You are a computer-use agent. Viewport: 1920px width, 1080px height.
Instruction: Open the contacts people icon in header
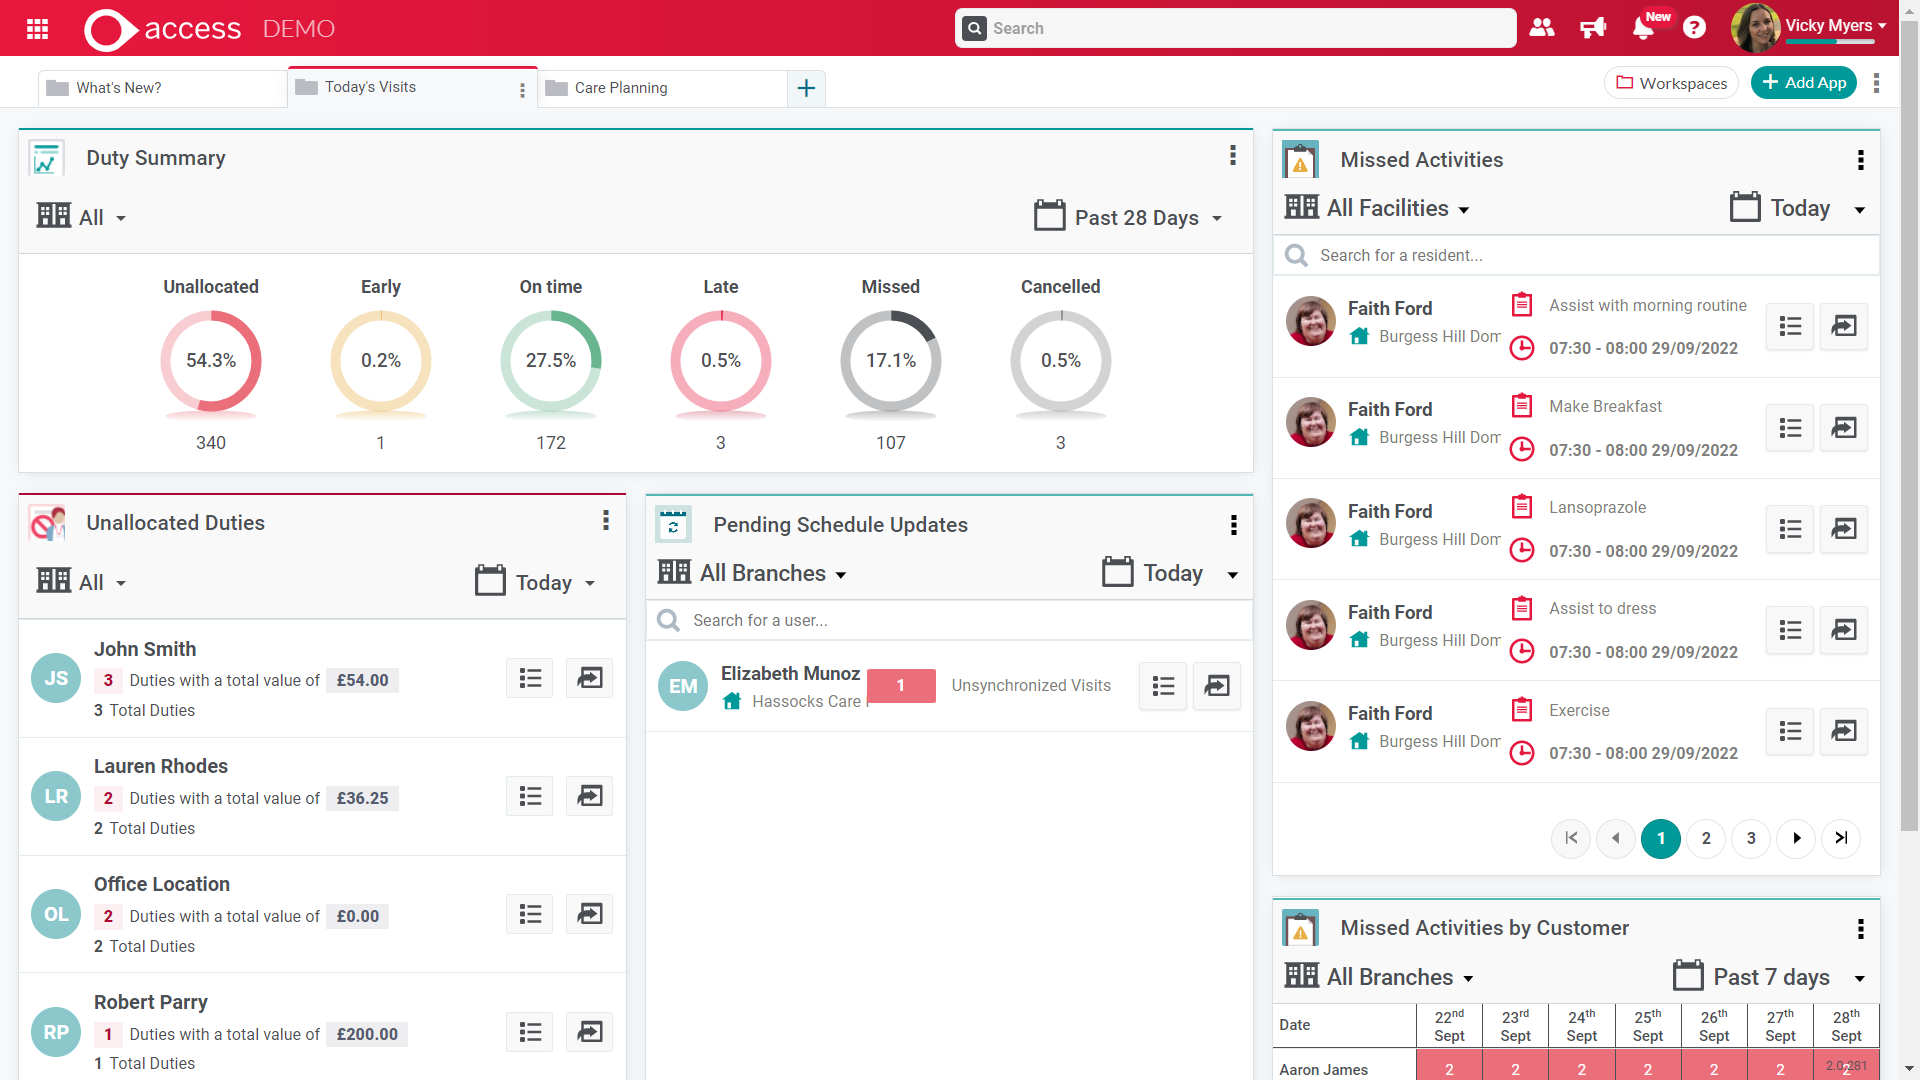point(1542,28)
